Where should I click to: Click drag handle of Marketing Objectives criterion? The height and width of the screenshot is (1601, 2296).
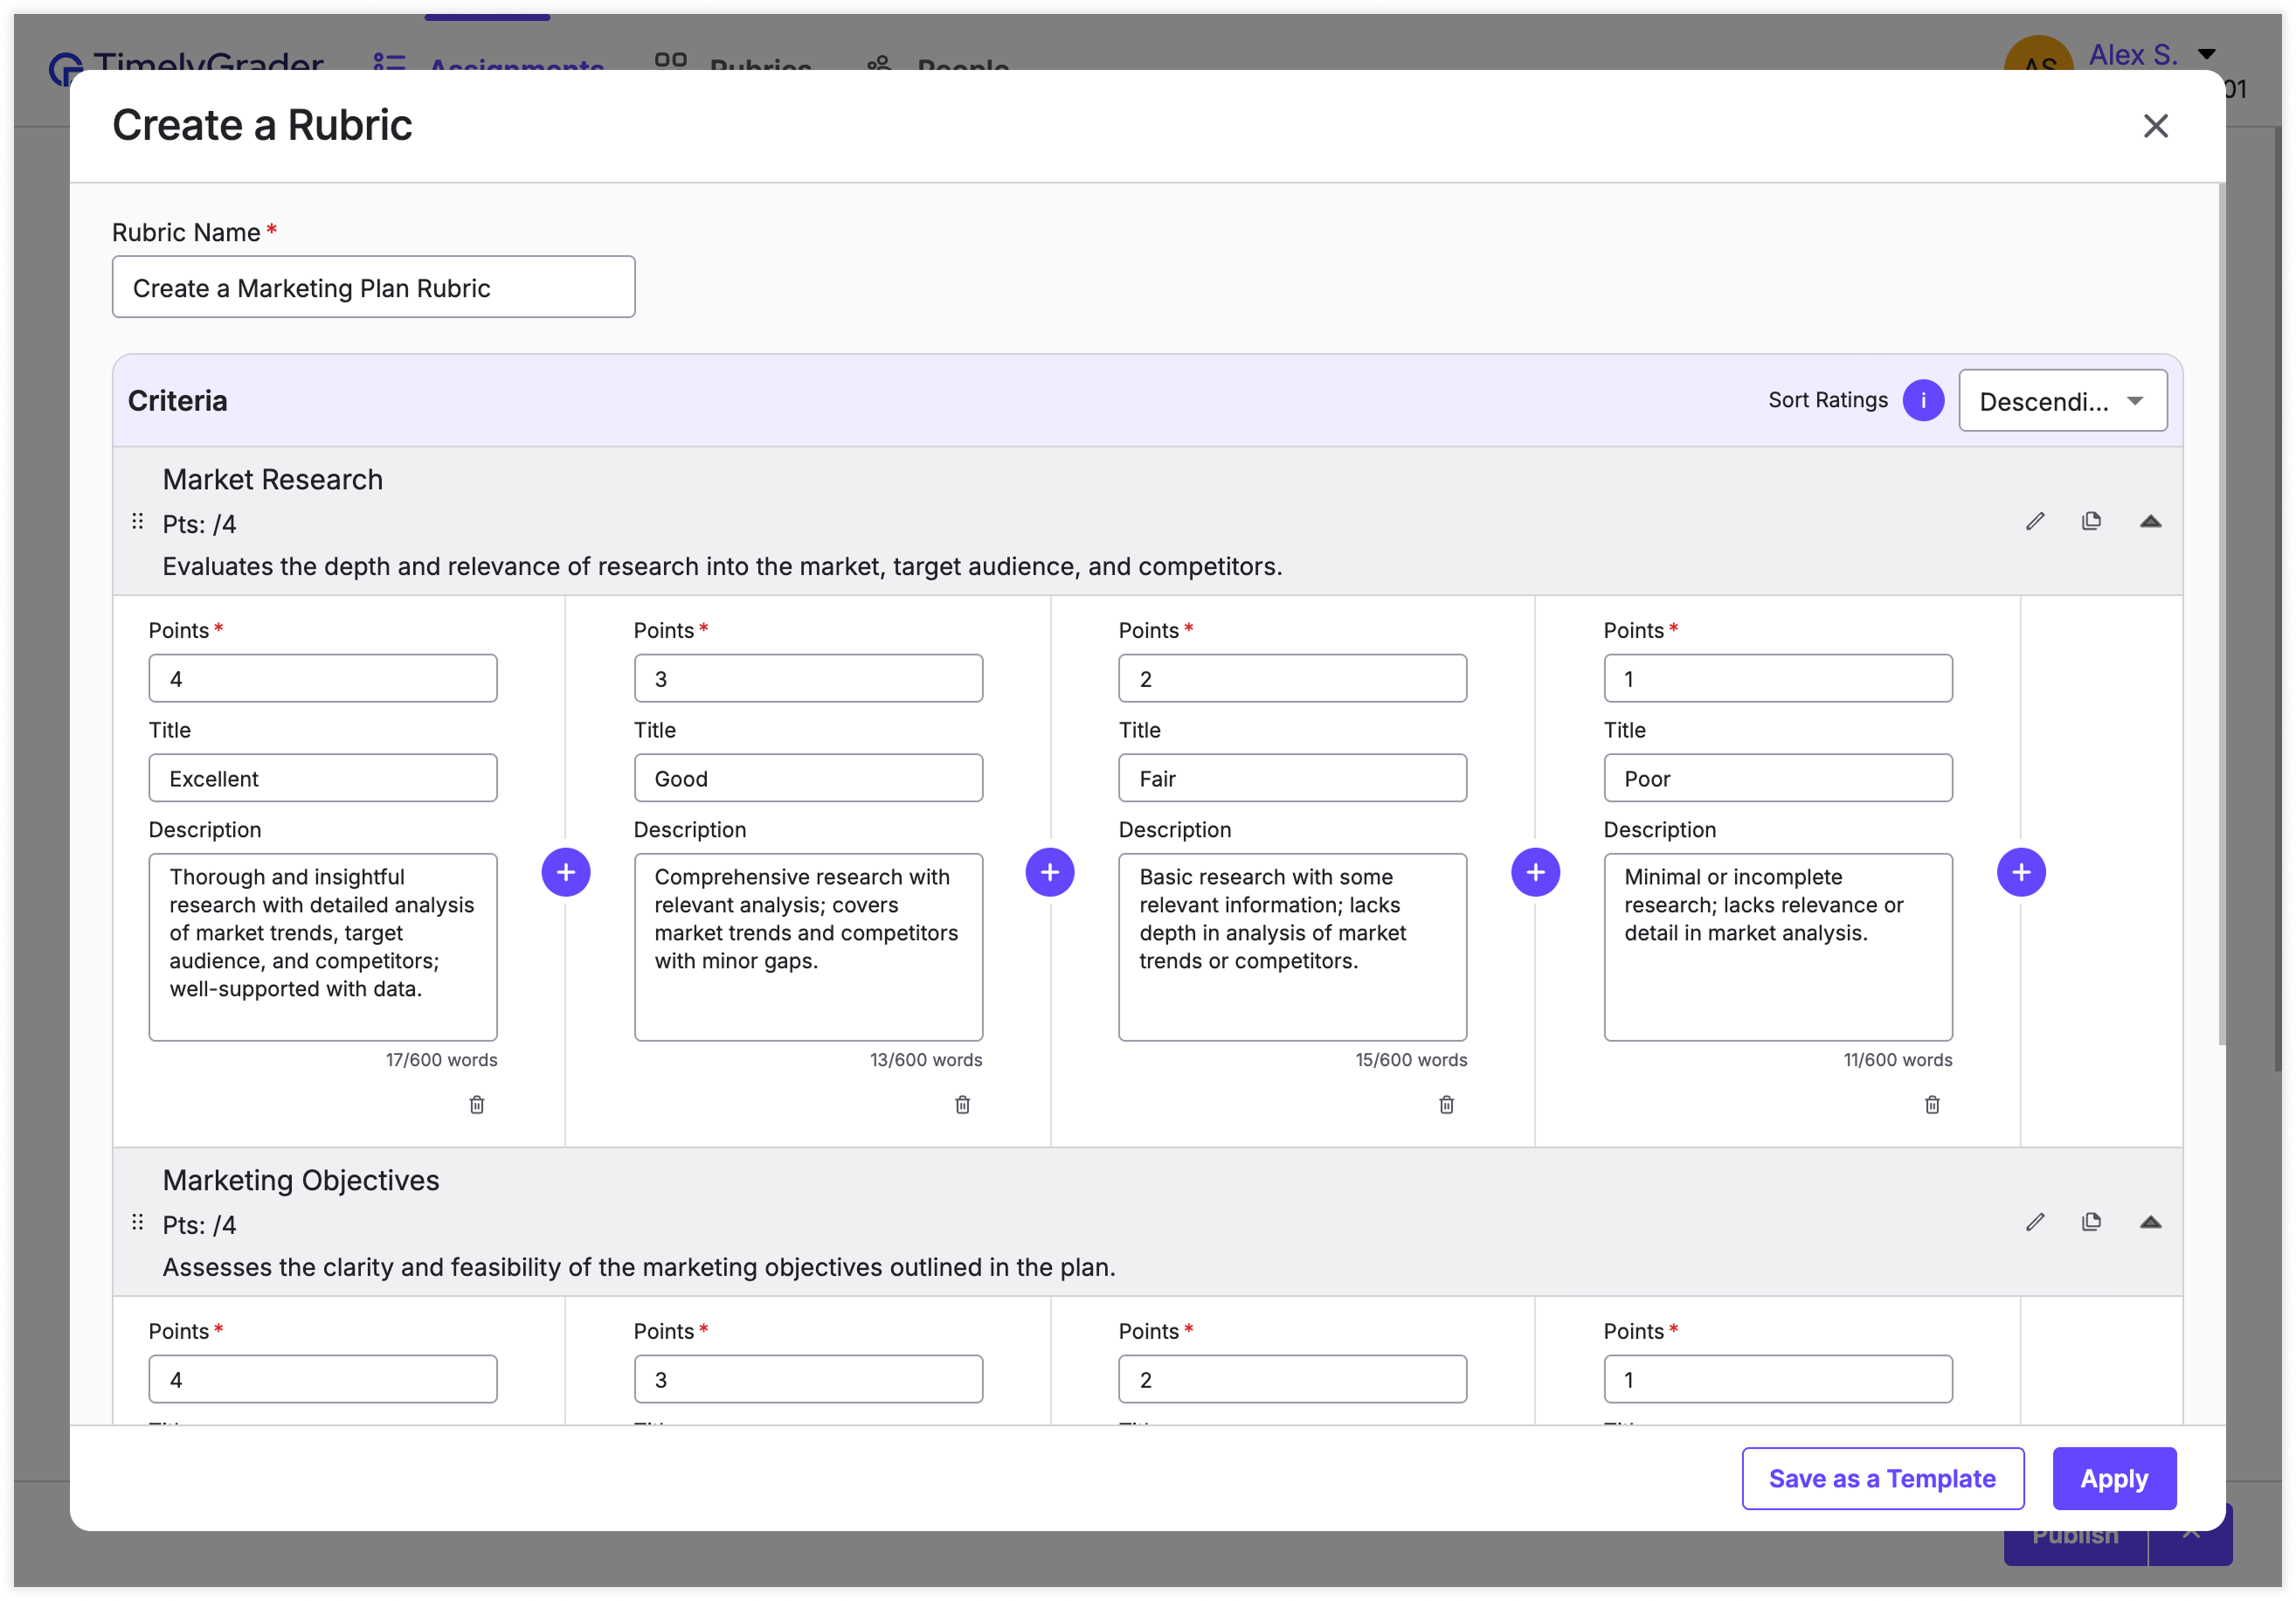(138, 1222)
